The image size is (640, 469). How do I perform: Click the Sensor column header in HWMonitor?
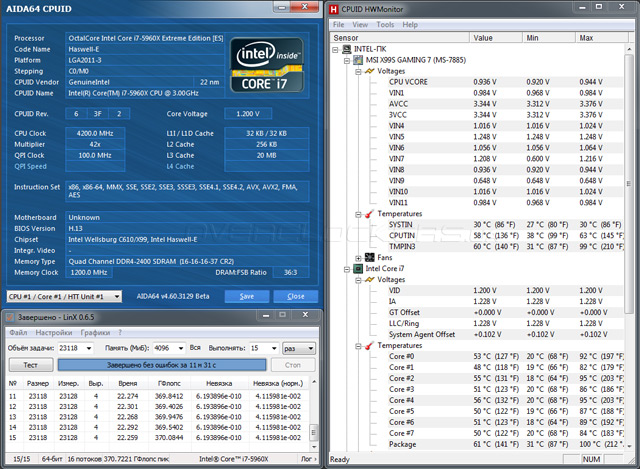click(399, 38)
